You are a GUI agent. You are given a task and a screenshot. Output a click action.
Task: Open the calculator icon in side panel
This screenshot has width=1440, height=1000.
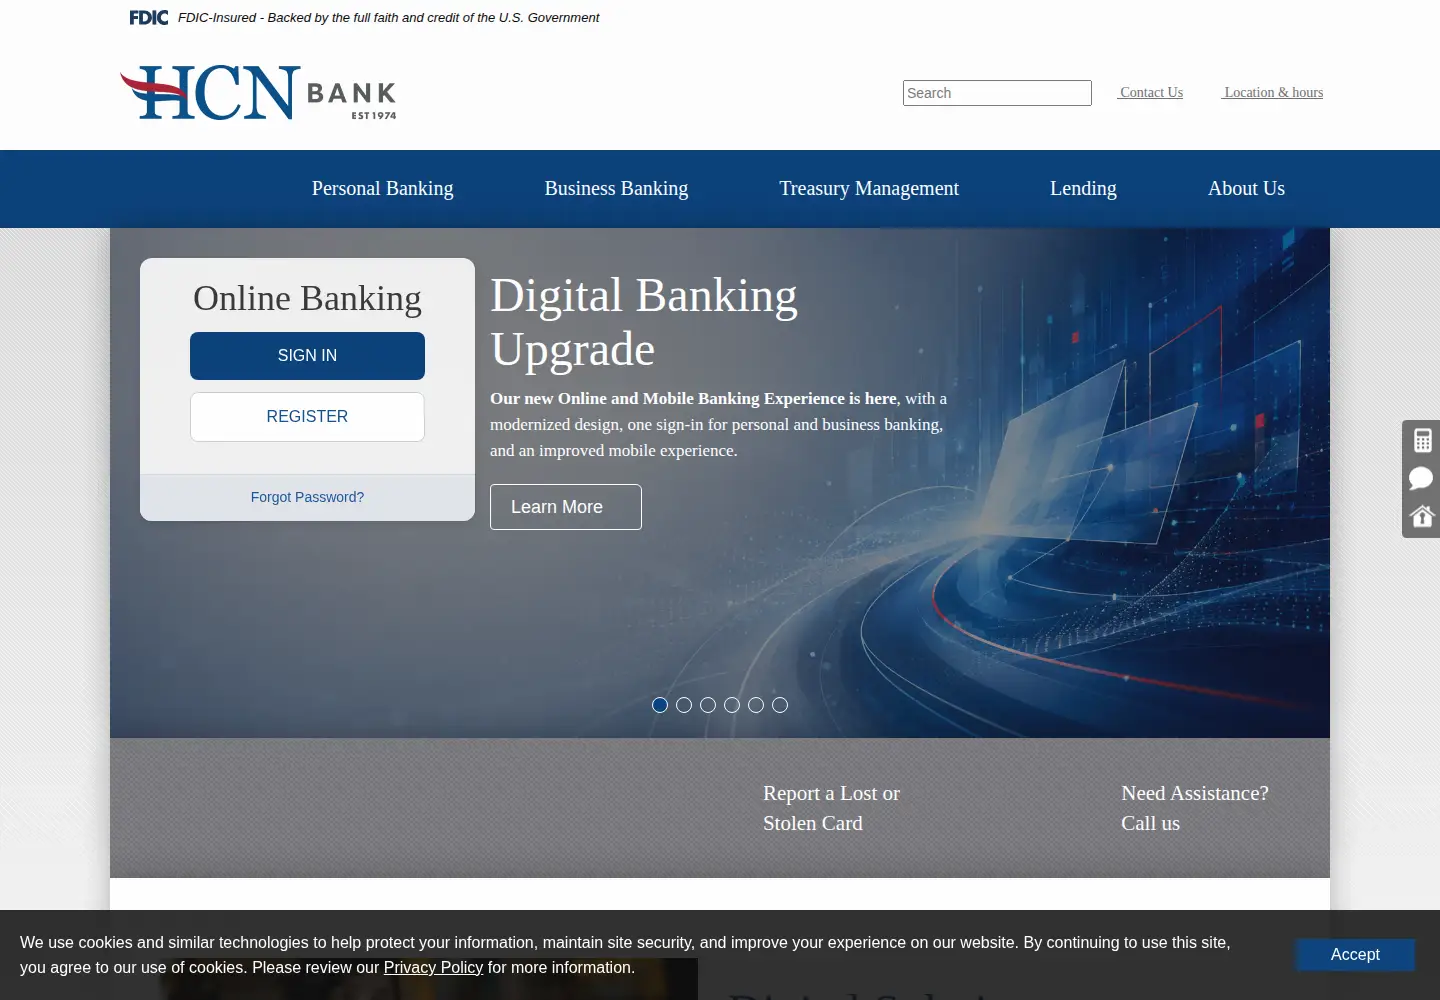pos(1422,440)
